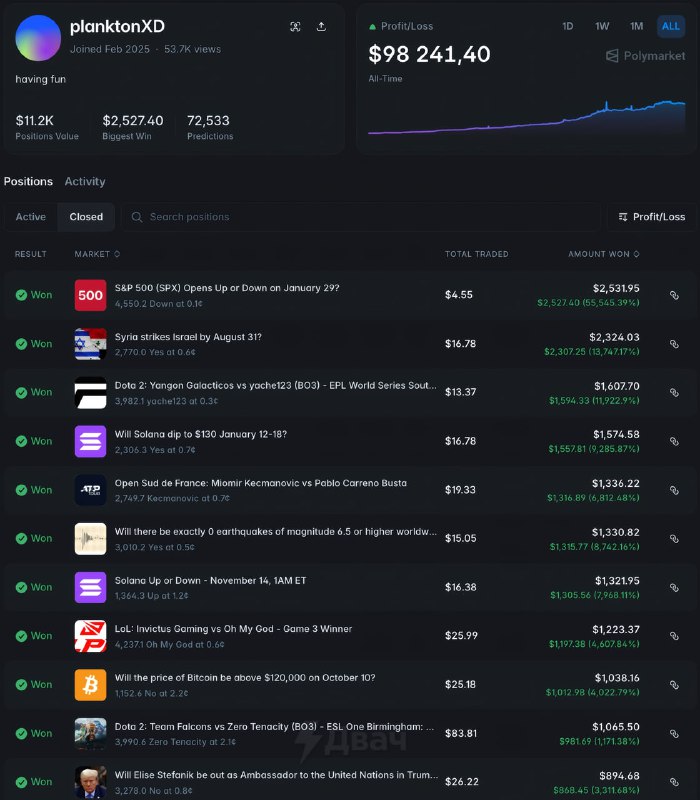
Task: Click the share profile upload icon
Action: [321, 27]
